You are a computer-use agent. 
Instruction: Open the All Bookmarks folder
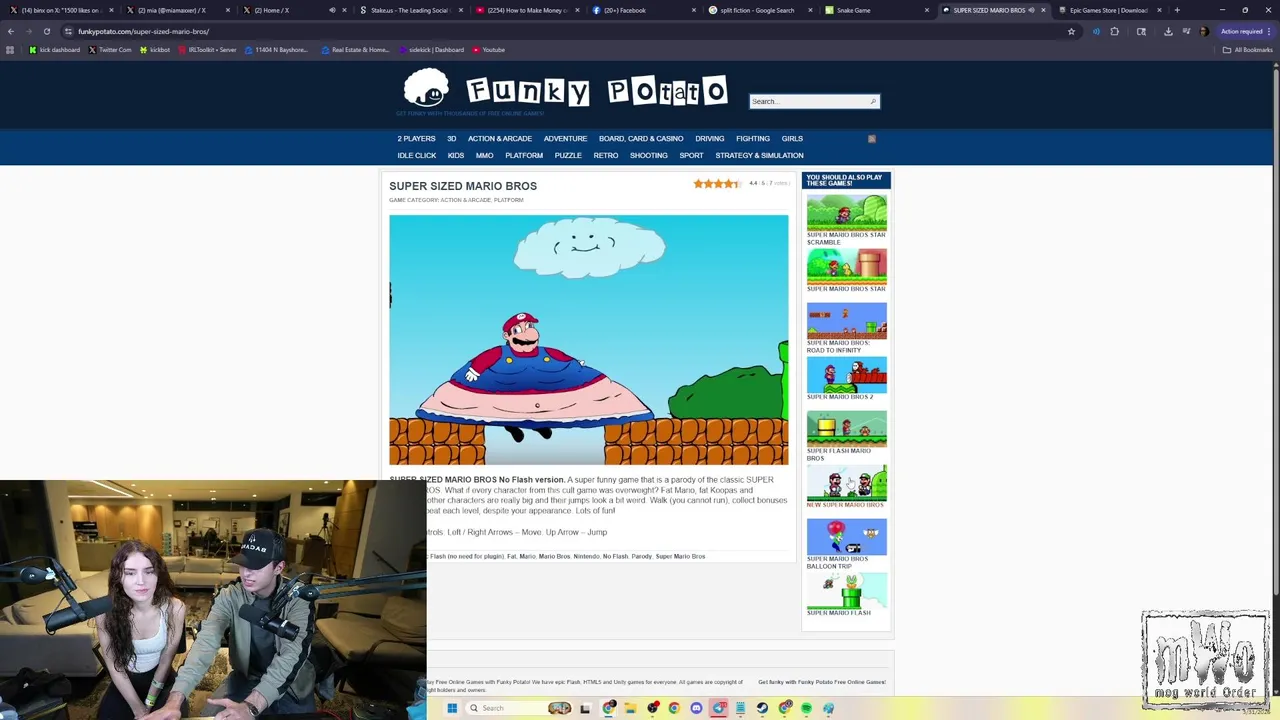tap(1247, 49)
